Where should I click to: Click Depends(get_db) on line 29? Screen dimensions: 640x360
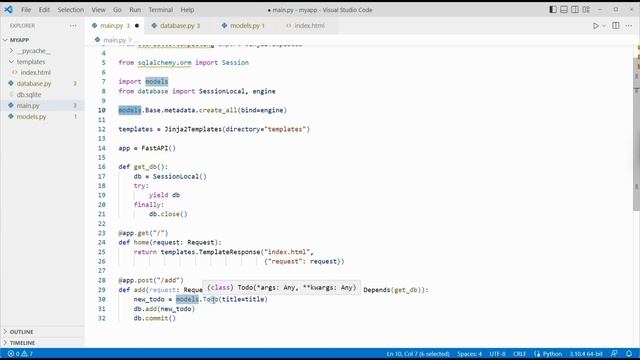[x=394, y=290]
